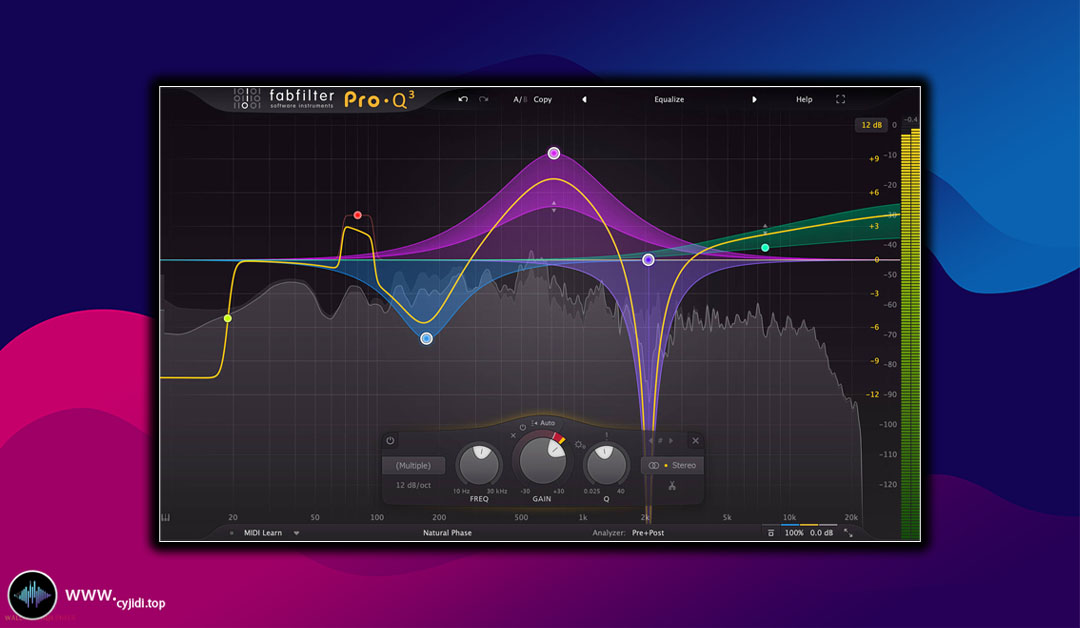Open the Help menu

804,99
